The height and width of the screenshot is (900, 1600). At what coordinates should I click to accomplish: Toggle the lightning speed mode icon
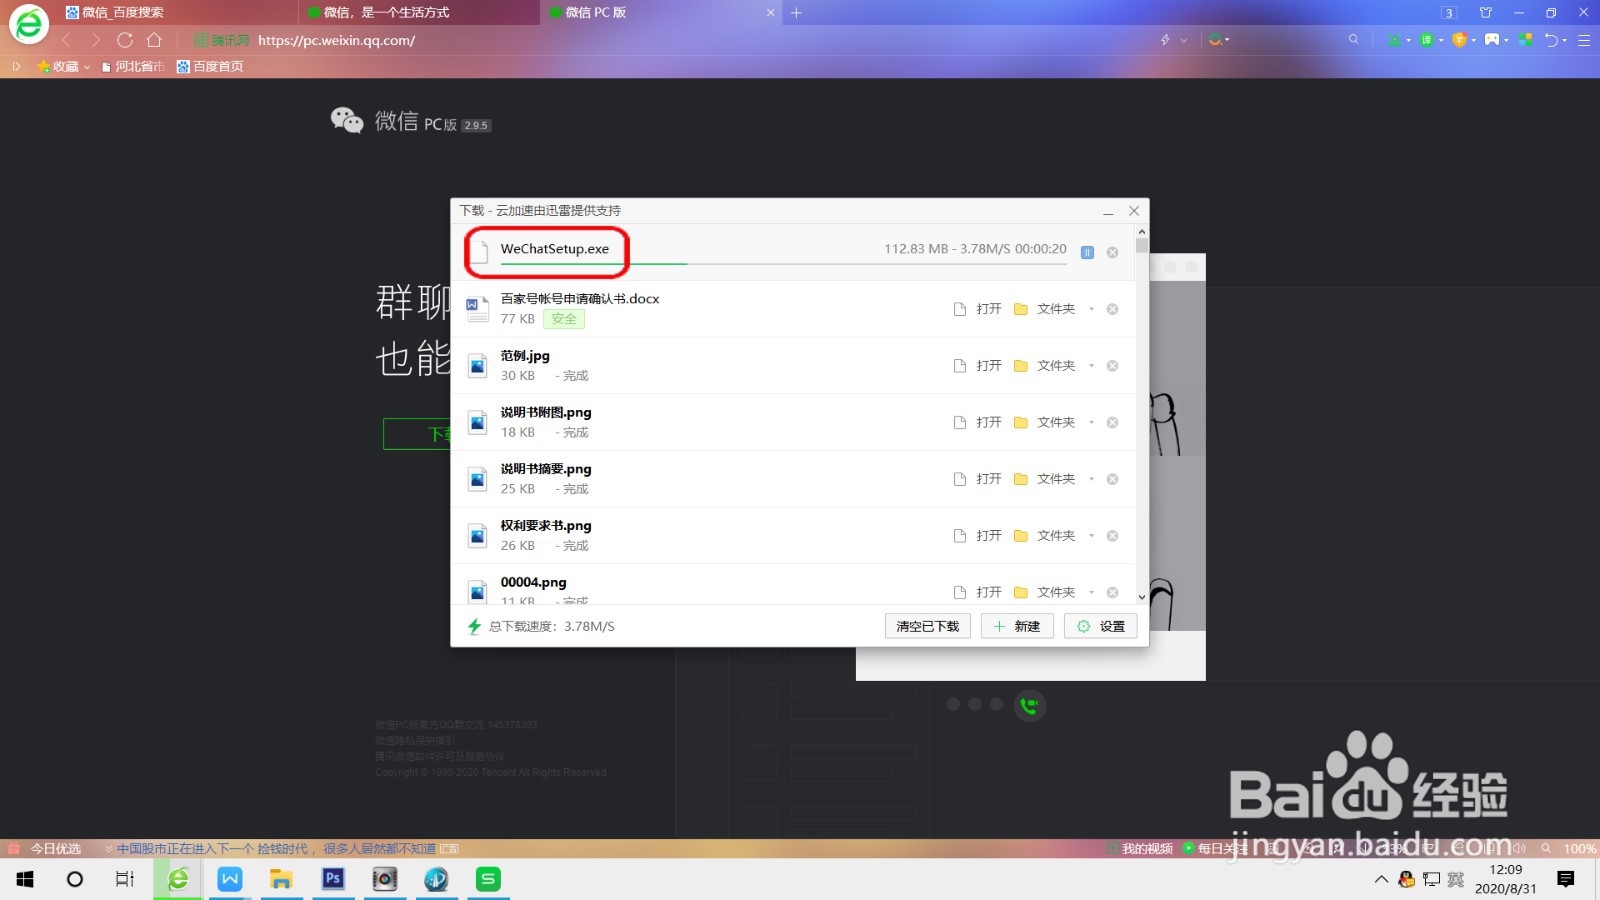point(1165,40)
